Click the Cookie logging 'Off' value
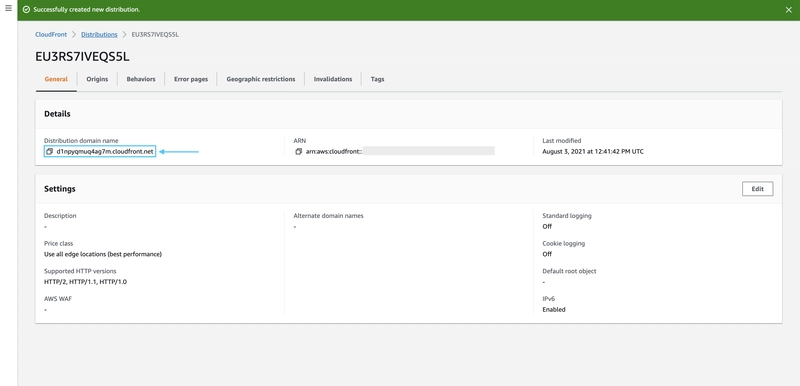The image size is (800, 386). 547,254
